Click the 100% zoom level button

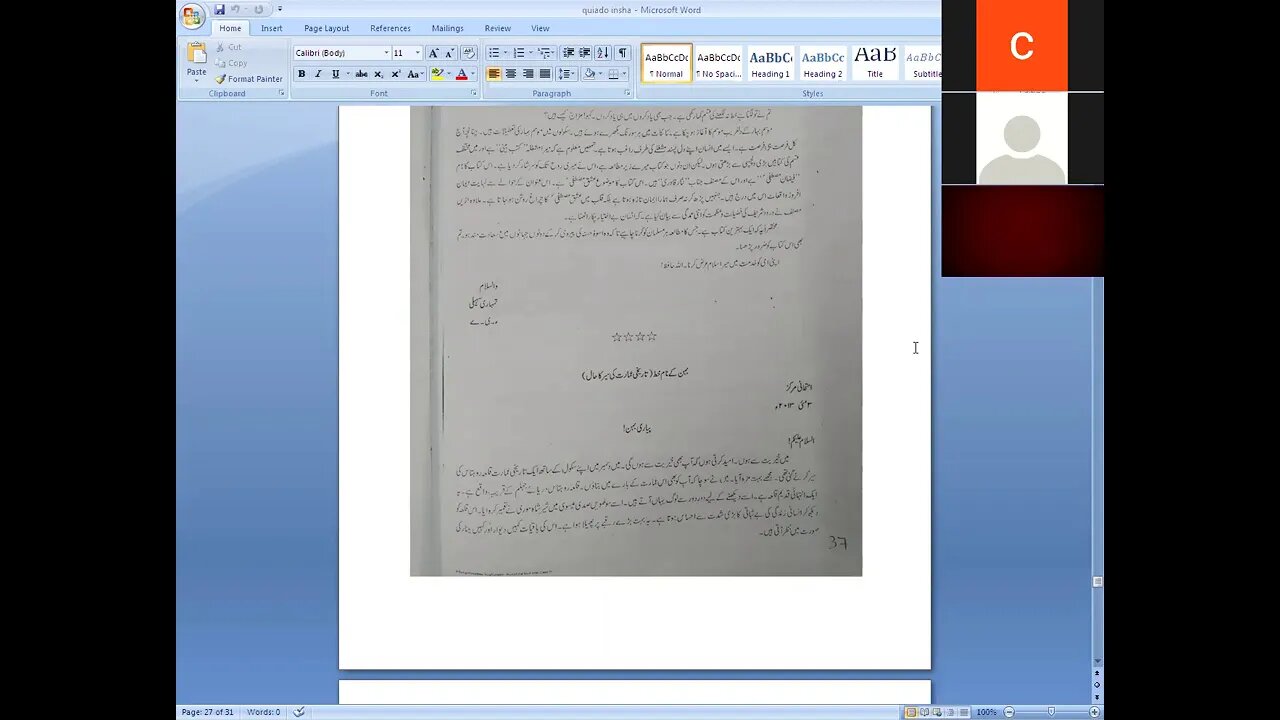click(987, 712)
